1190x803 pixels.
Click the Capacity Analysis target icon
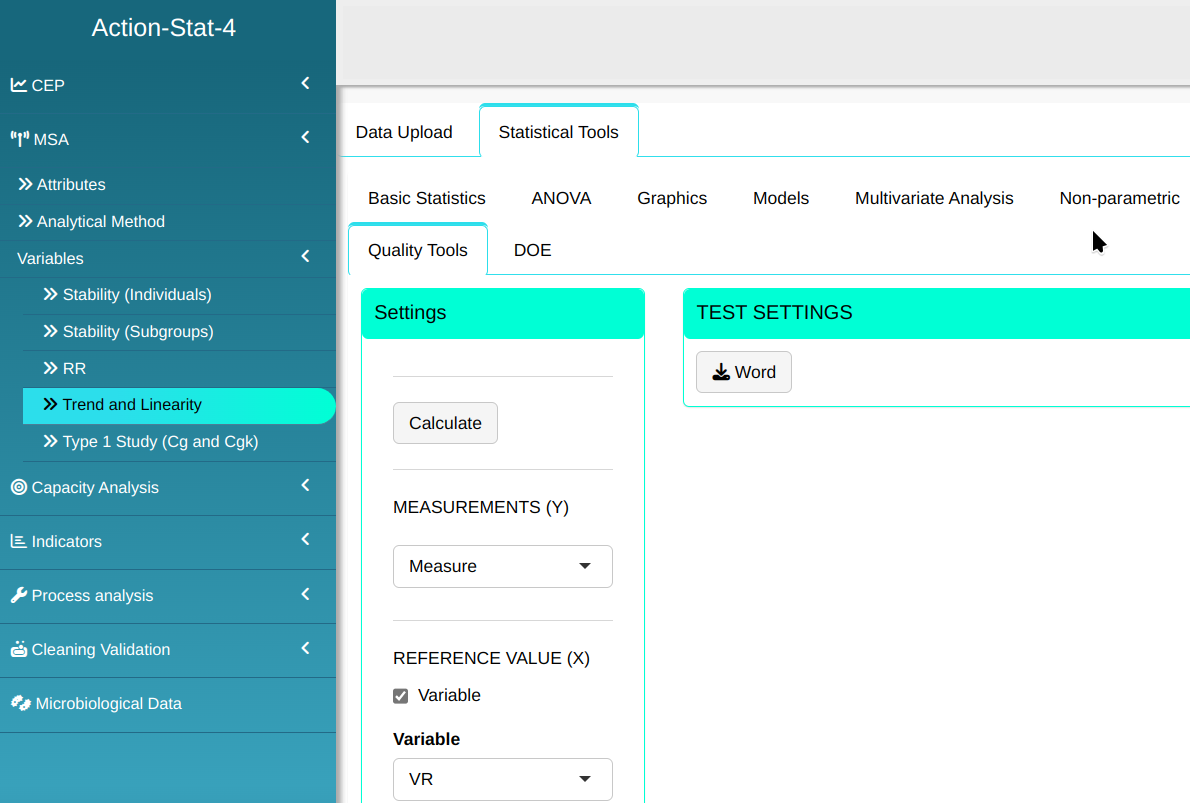click(19, 487)
